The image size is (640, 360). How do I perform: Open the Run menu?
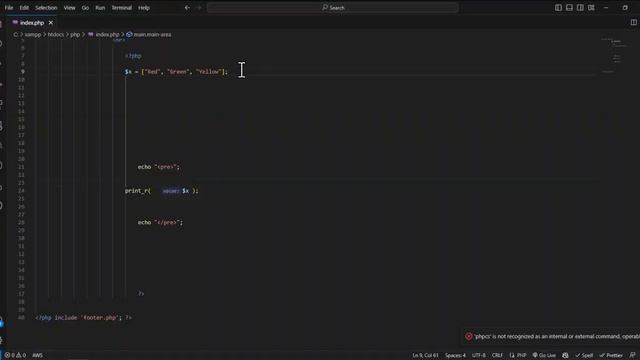tap(100, 8)
